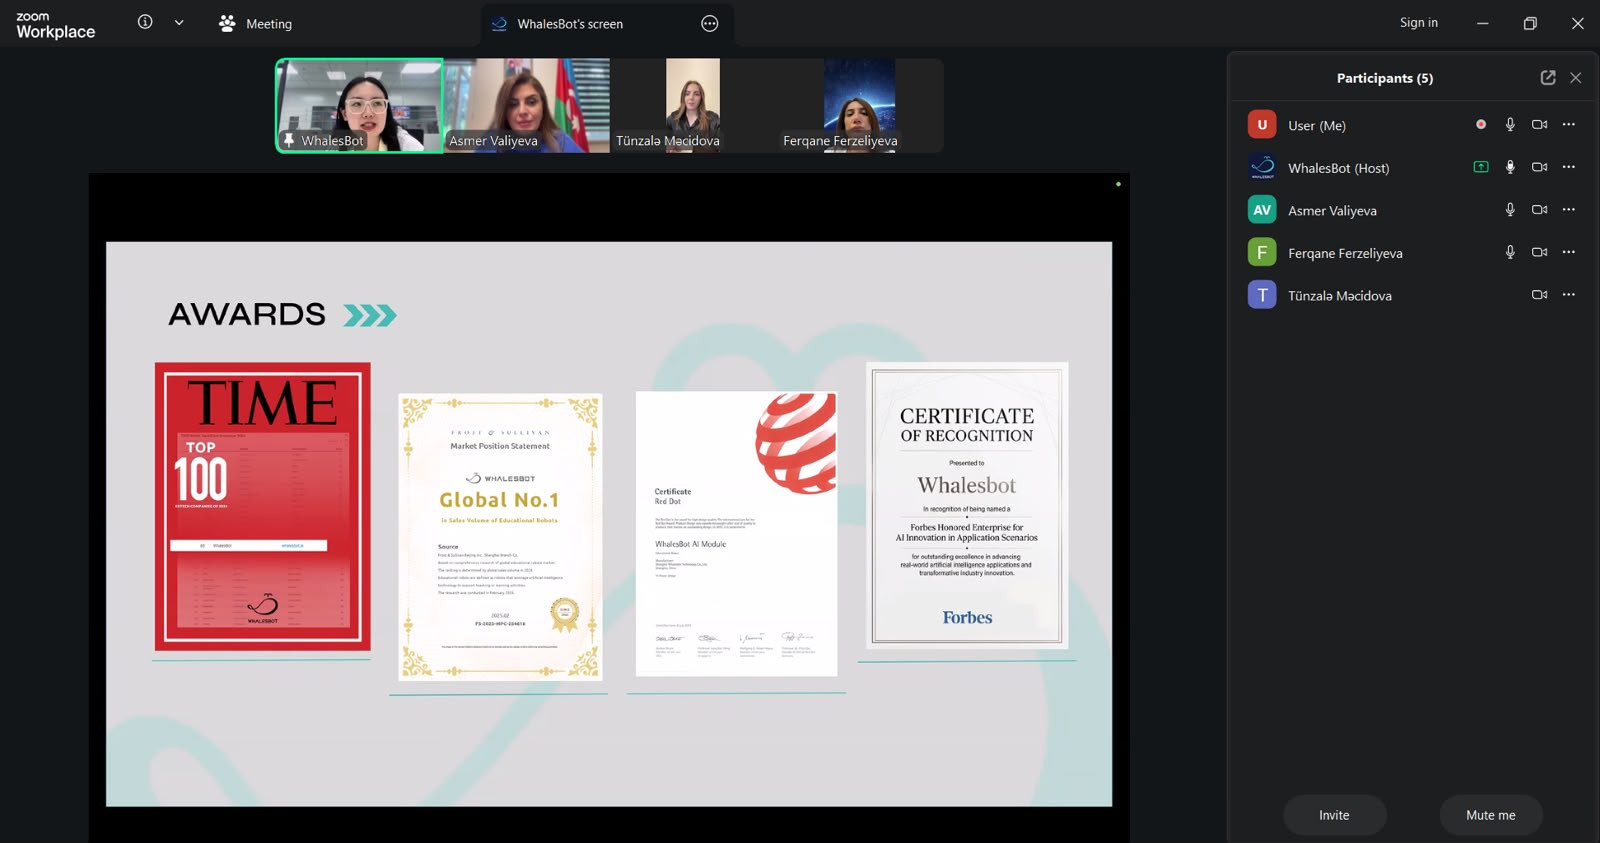The image size is (1600, 843).
Task: Click the AWARDS slide heading
Action: coord(247,314)
